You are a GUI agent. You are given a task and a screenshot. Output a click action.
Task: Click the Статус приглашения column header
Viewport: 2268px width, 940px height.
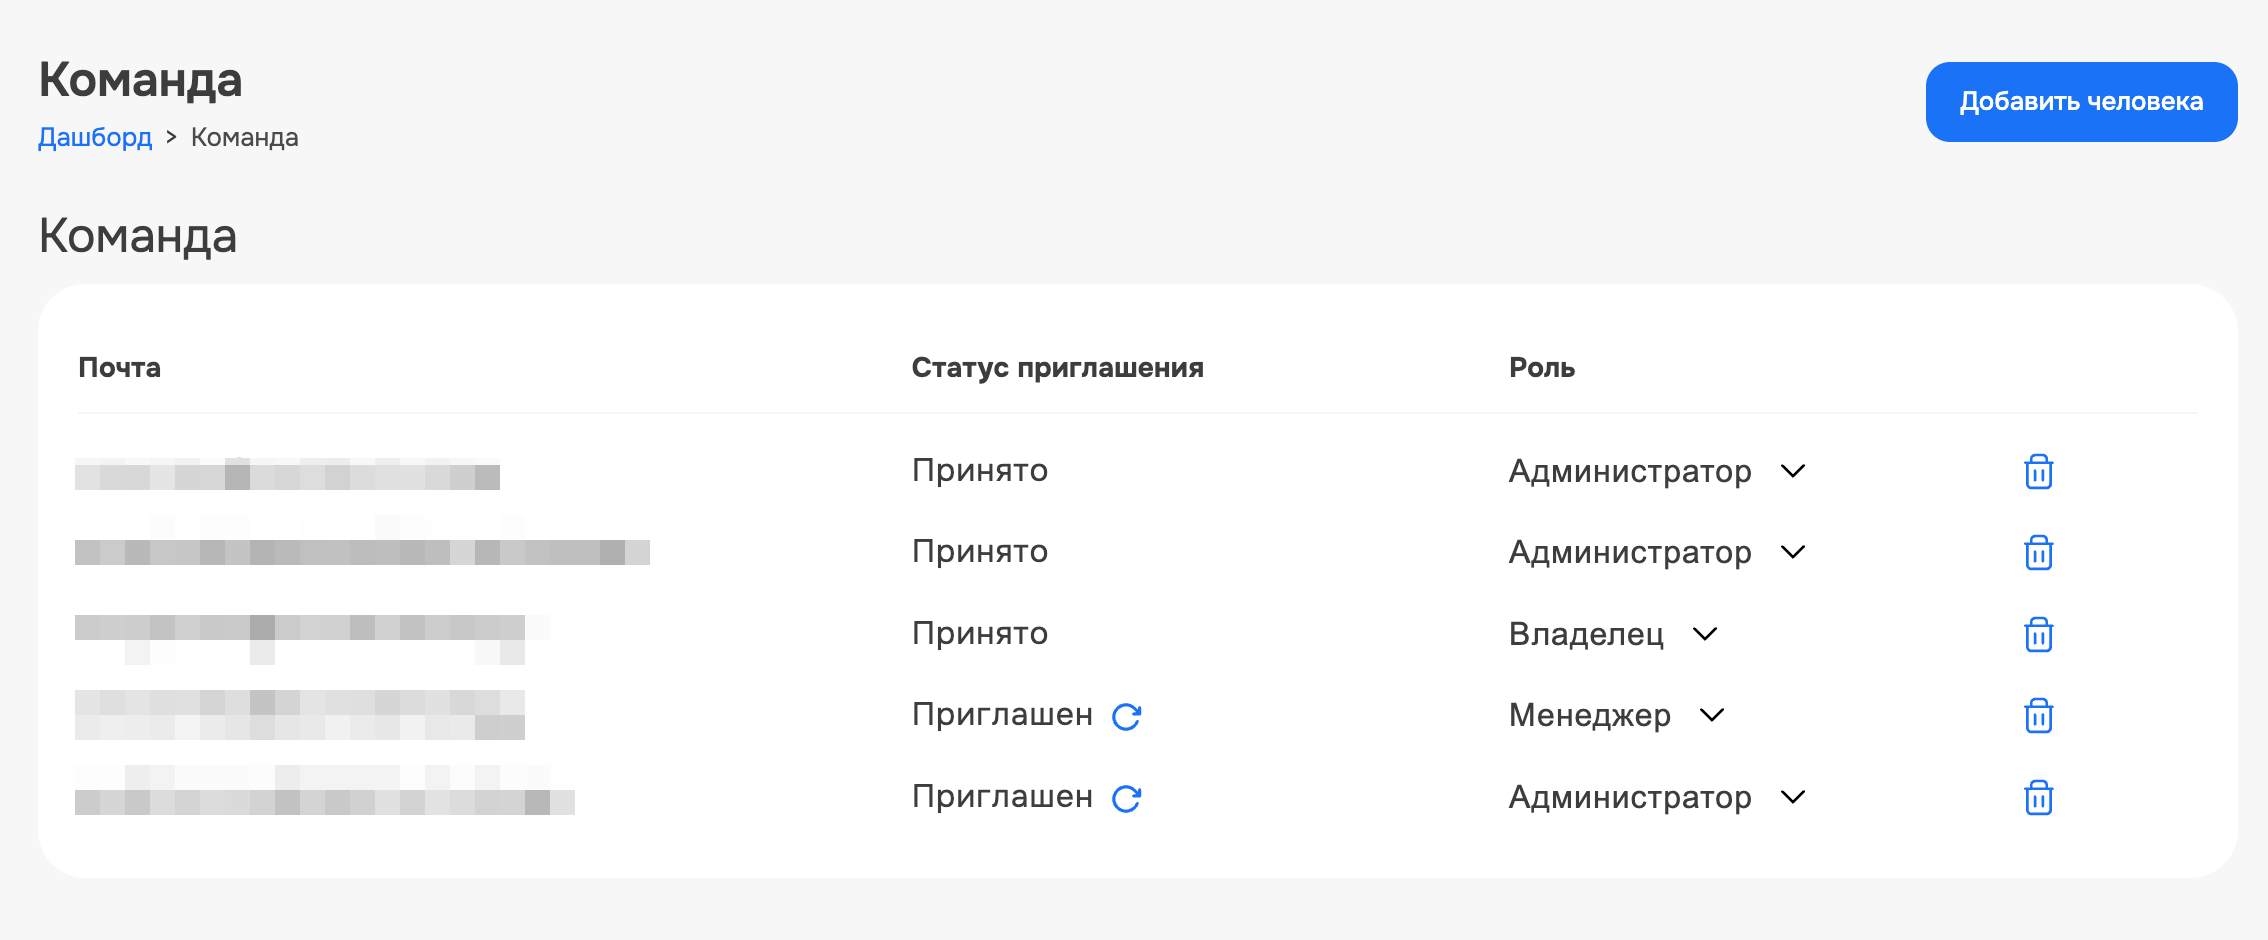click(1057, 368)
